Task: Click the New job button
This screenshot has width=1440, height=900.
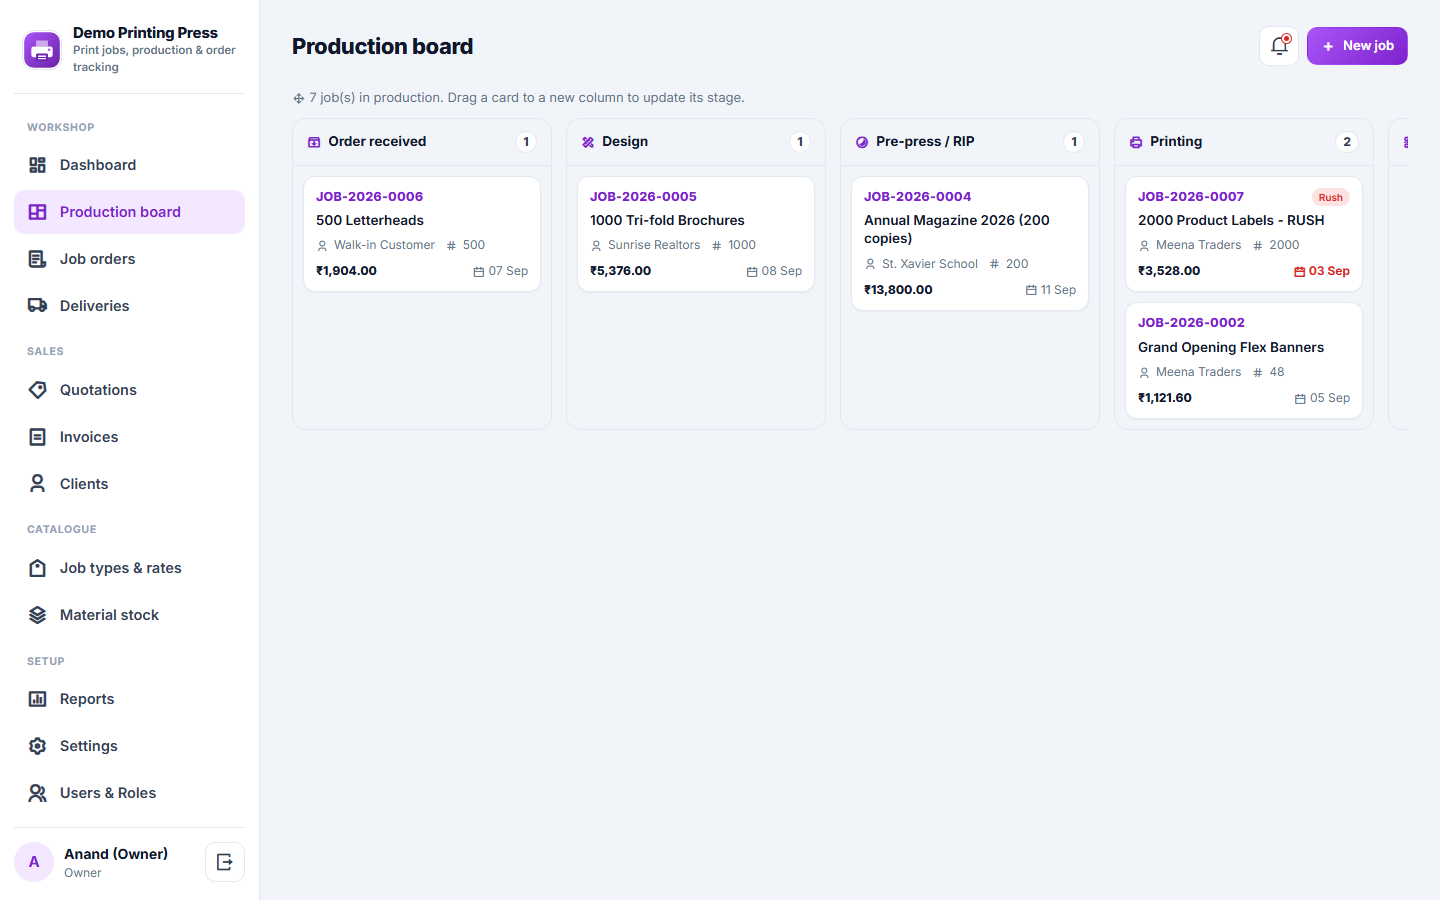Action: [x=1357, y=46]
